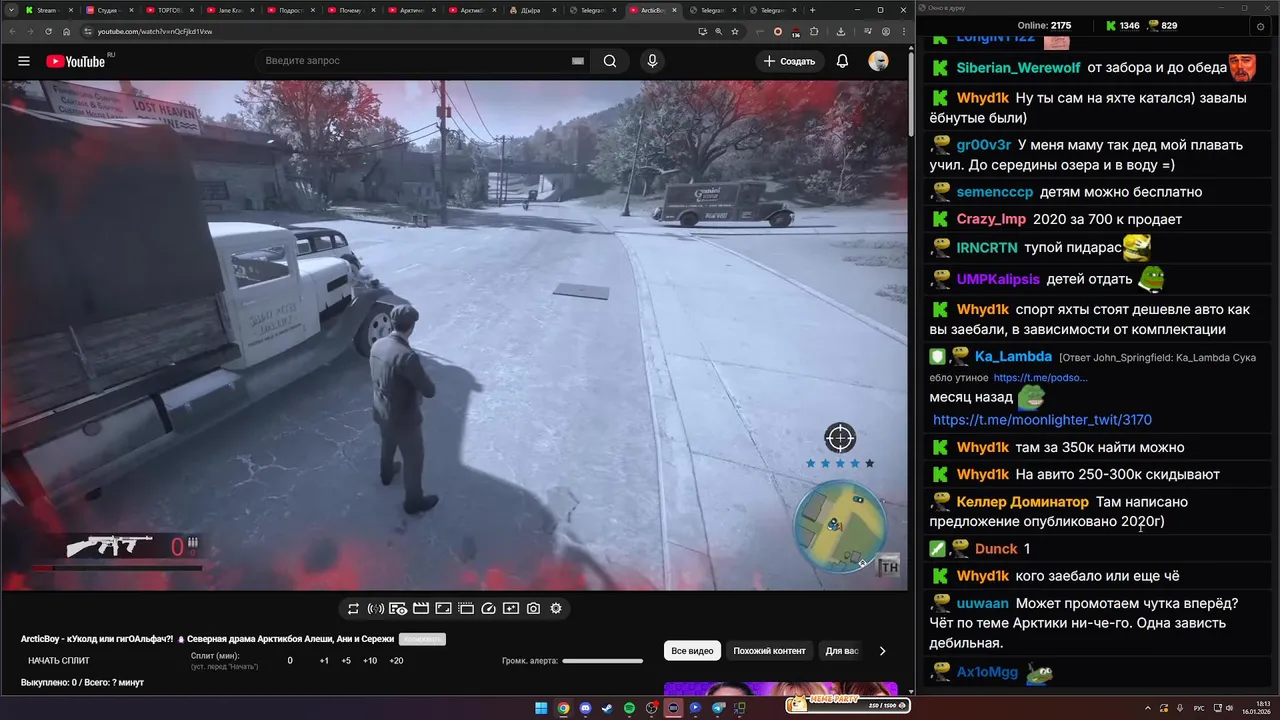Open Discord from the taskbar
This screenshot has height=720, width=1280.
point(585,708)
